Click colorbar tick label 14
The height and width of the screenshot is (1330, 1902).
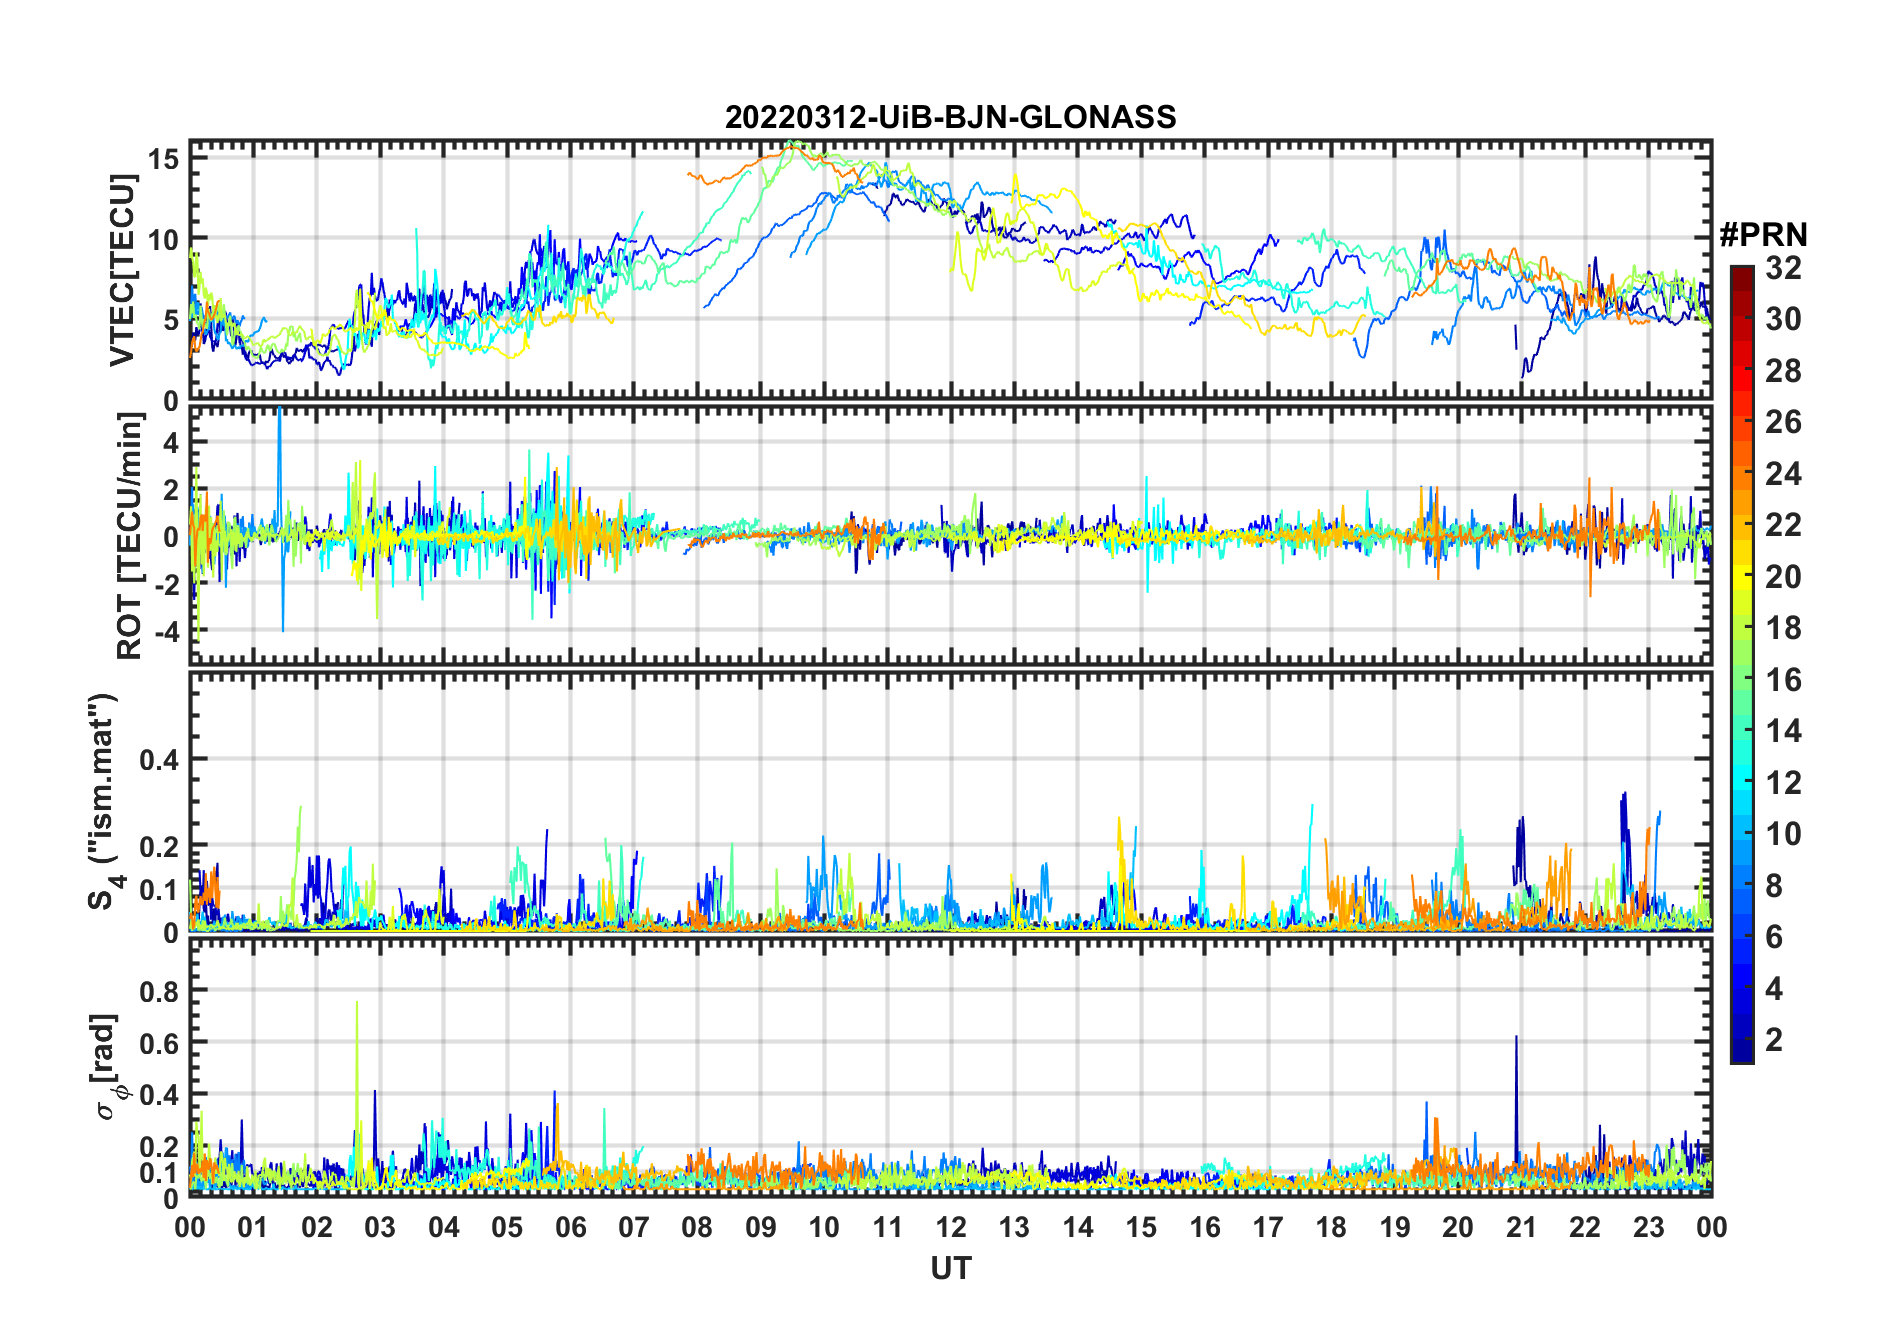pyautogui.click(x=1783, y=731)
